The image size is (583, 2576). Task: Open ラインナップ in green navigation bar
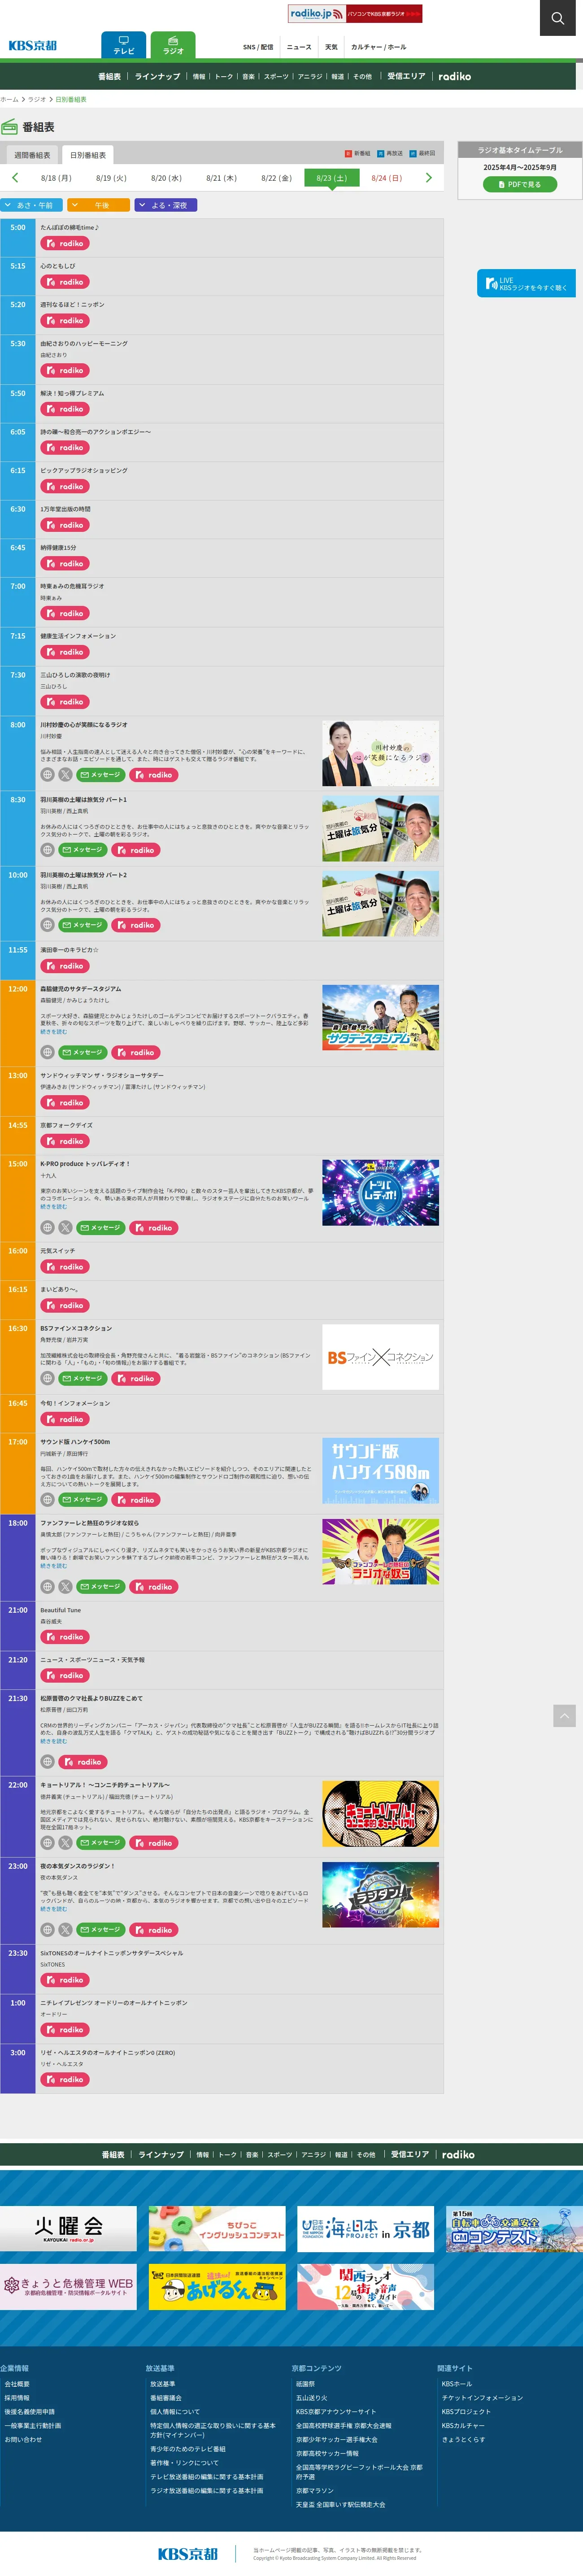click(x=158, y=76)
